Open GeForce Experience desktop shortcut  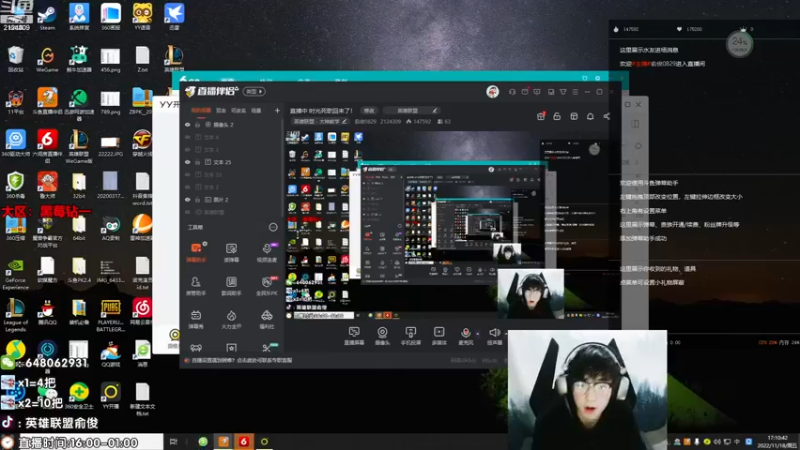click(15, 274)
